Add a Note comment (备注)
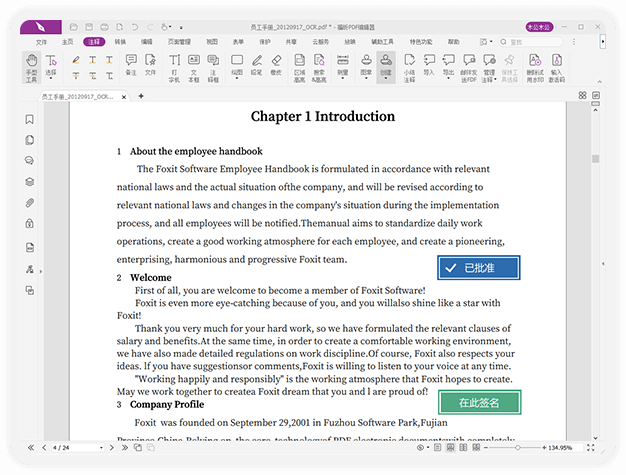The image size is (626, 475). point(131,65)
